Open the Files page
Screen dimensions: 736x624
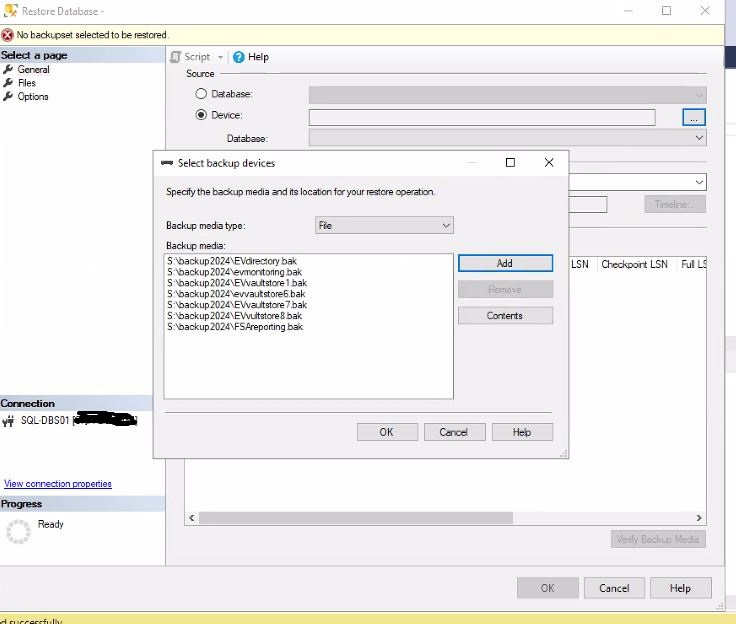[x=27, y=83]
